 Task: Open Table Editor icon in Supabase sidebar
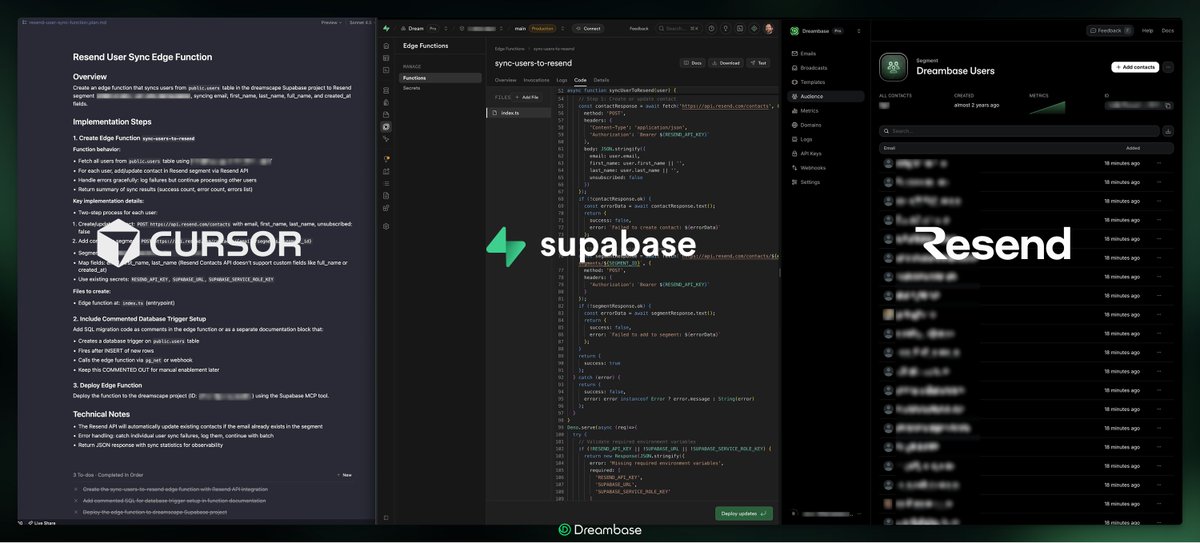point(386,58)
